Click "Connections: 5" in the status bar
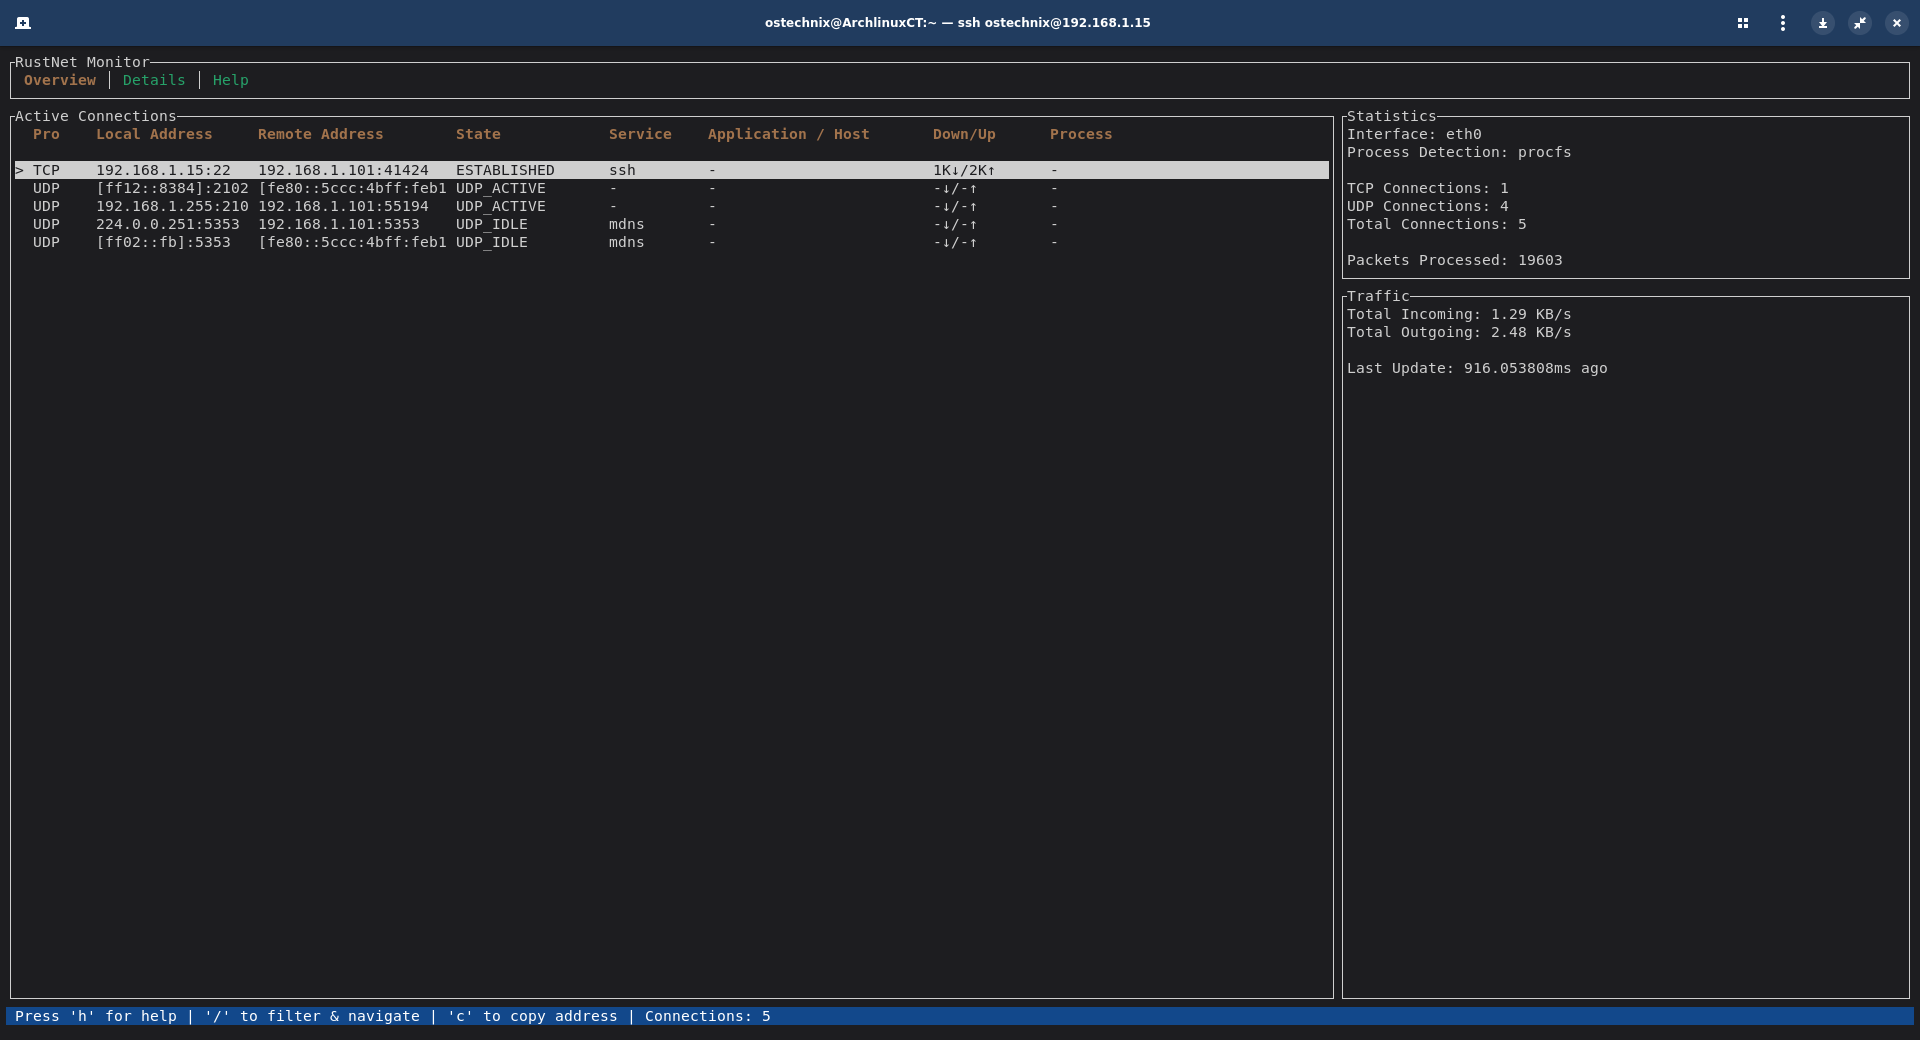 coord(707,1016)
